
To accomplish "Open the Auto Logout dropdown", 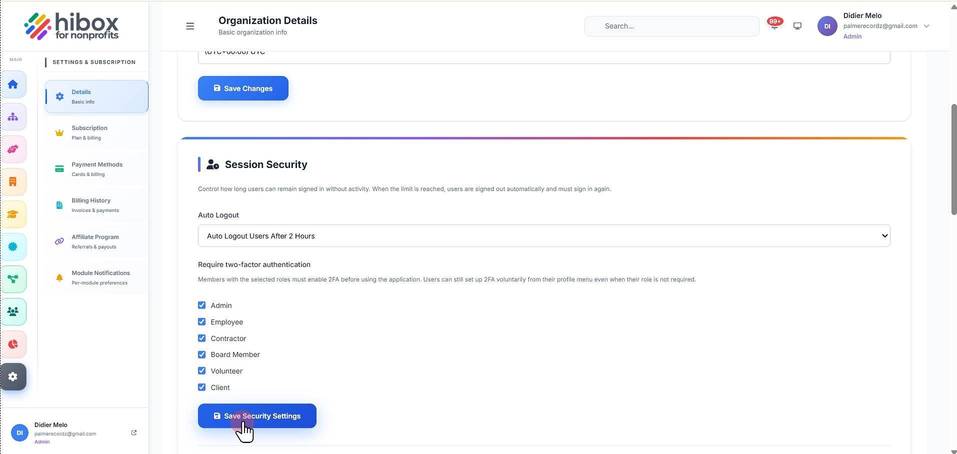I will 544,236.
